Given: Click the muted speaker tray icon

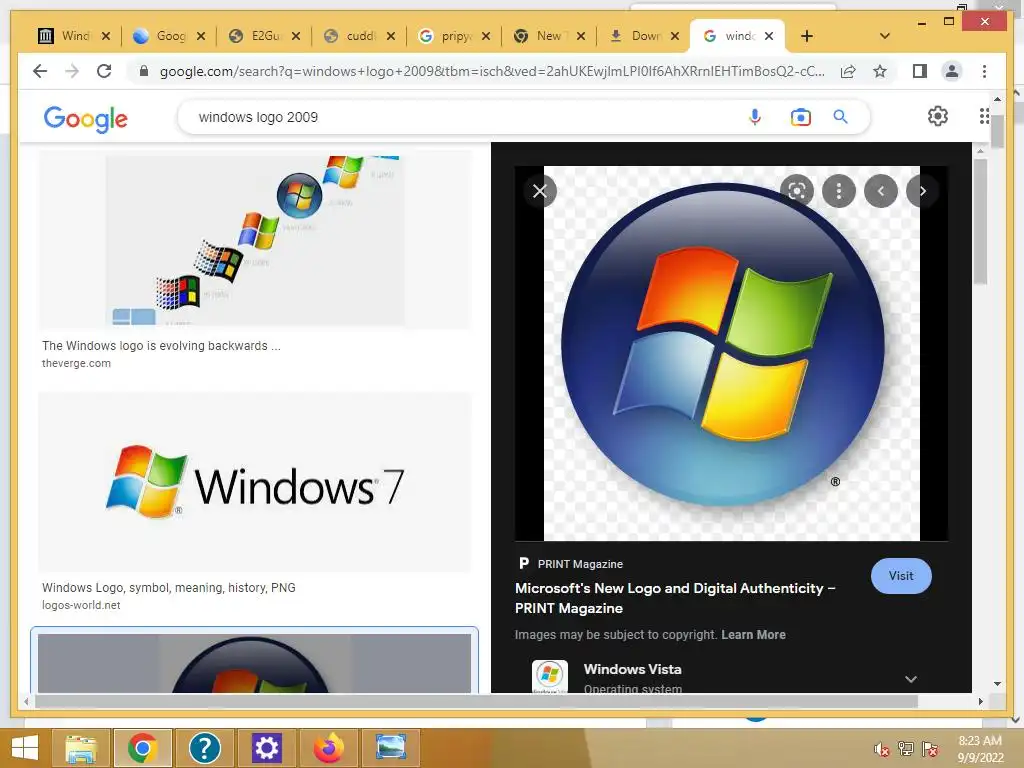Looking at the screenshot, I should tap(882, 749).
